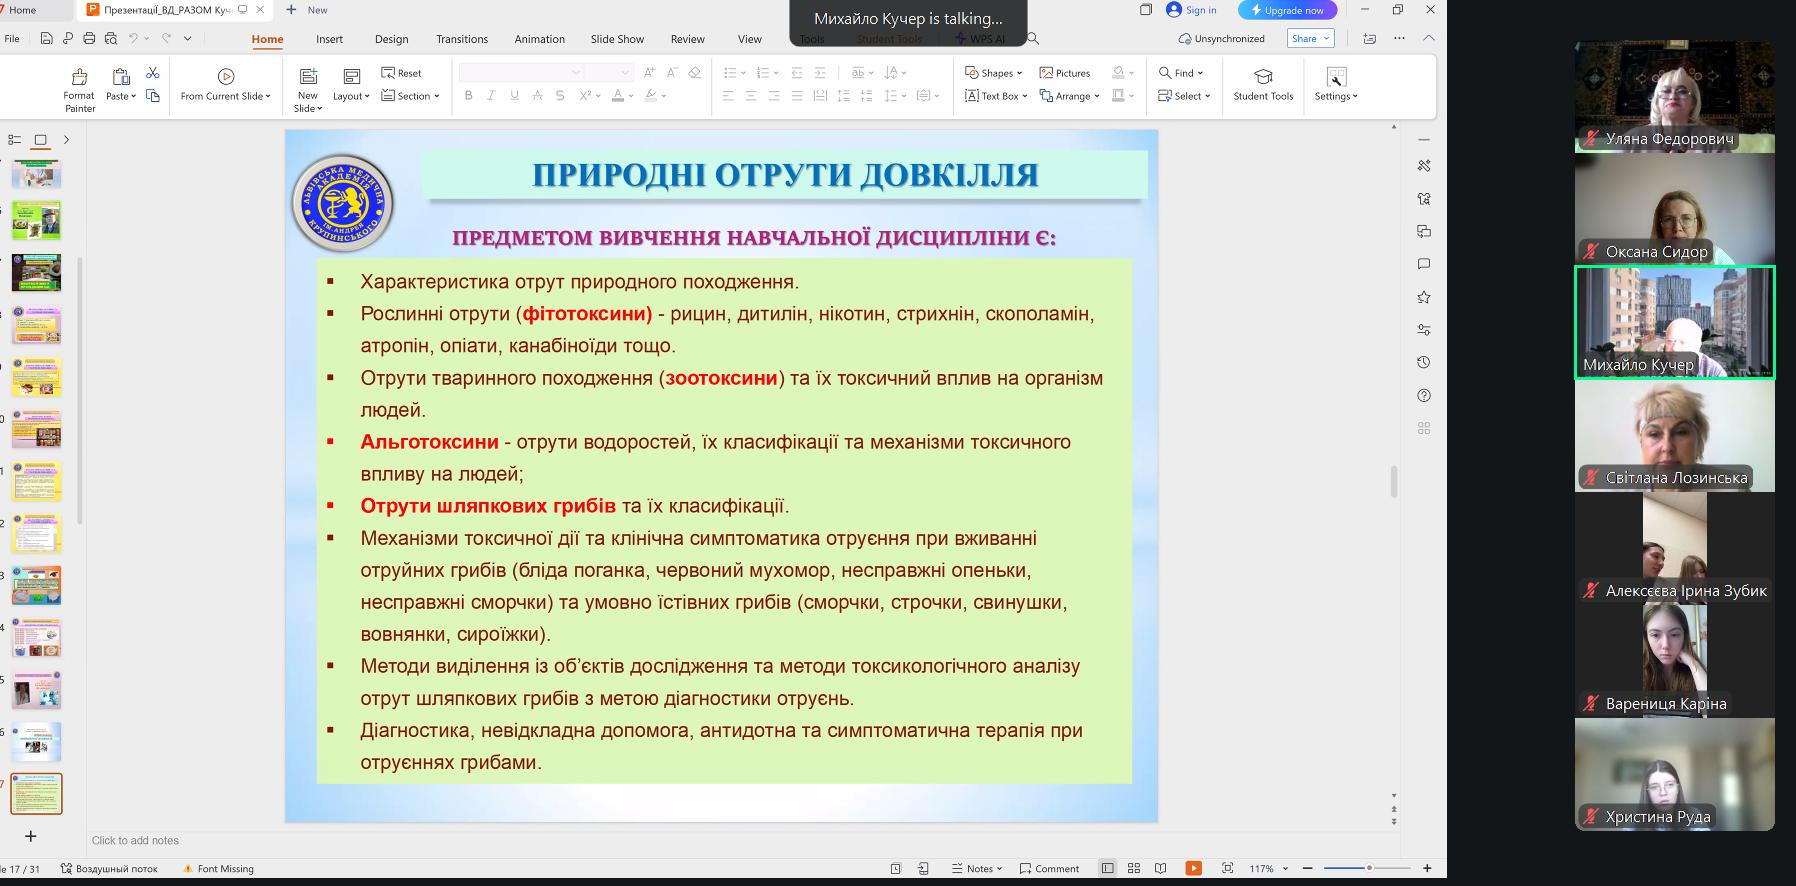The height and width of the screenshot is (886, 1796).
Task: Expand the Shapes dropdown
Action: pos(993,73)
